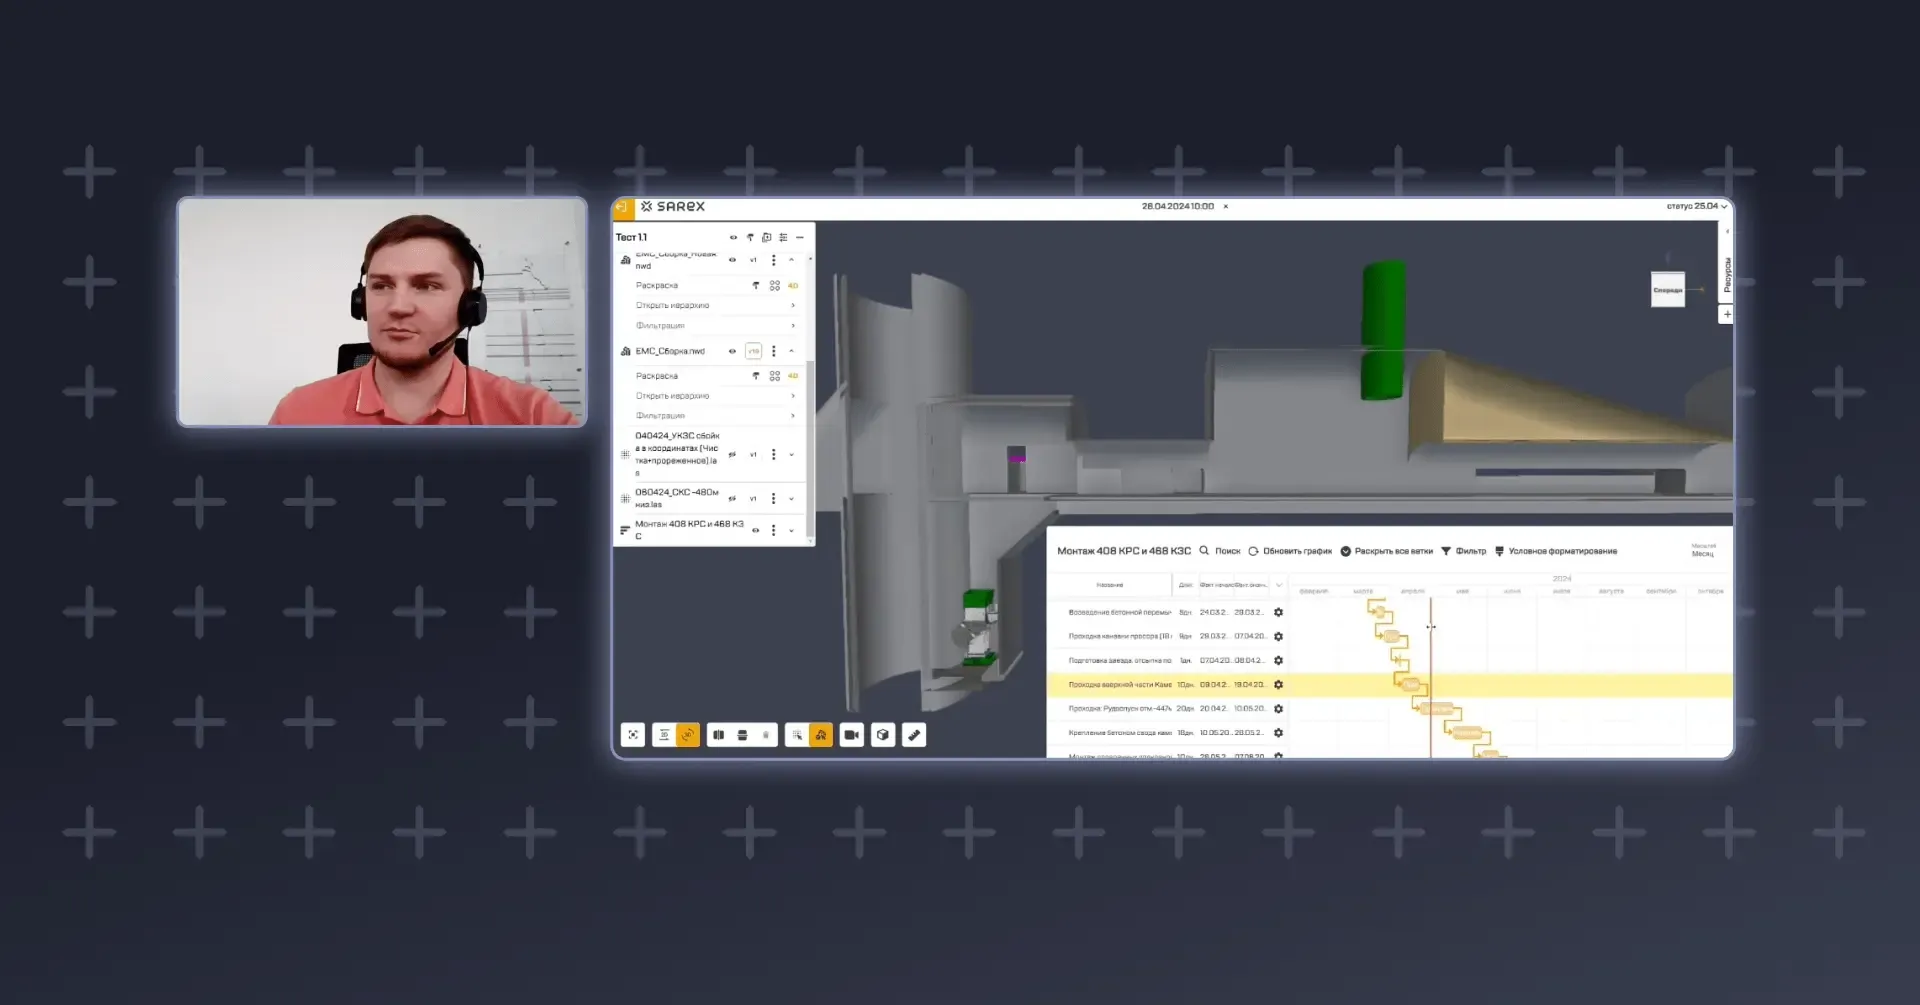Screen dimensions: 1920x1005
Task: Click four-circles icon in first Раскраска row
Action: 775,286
